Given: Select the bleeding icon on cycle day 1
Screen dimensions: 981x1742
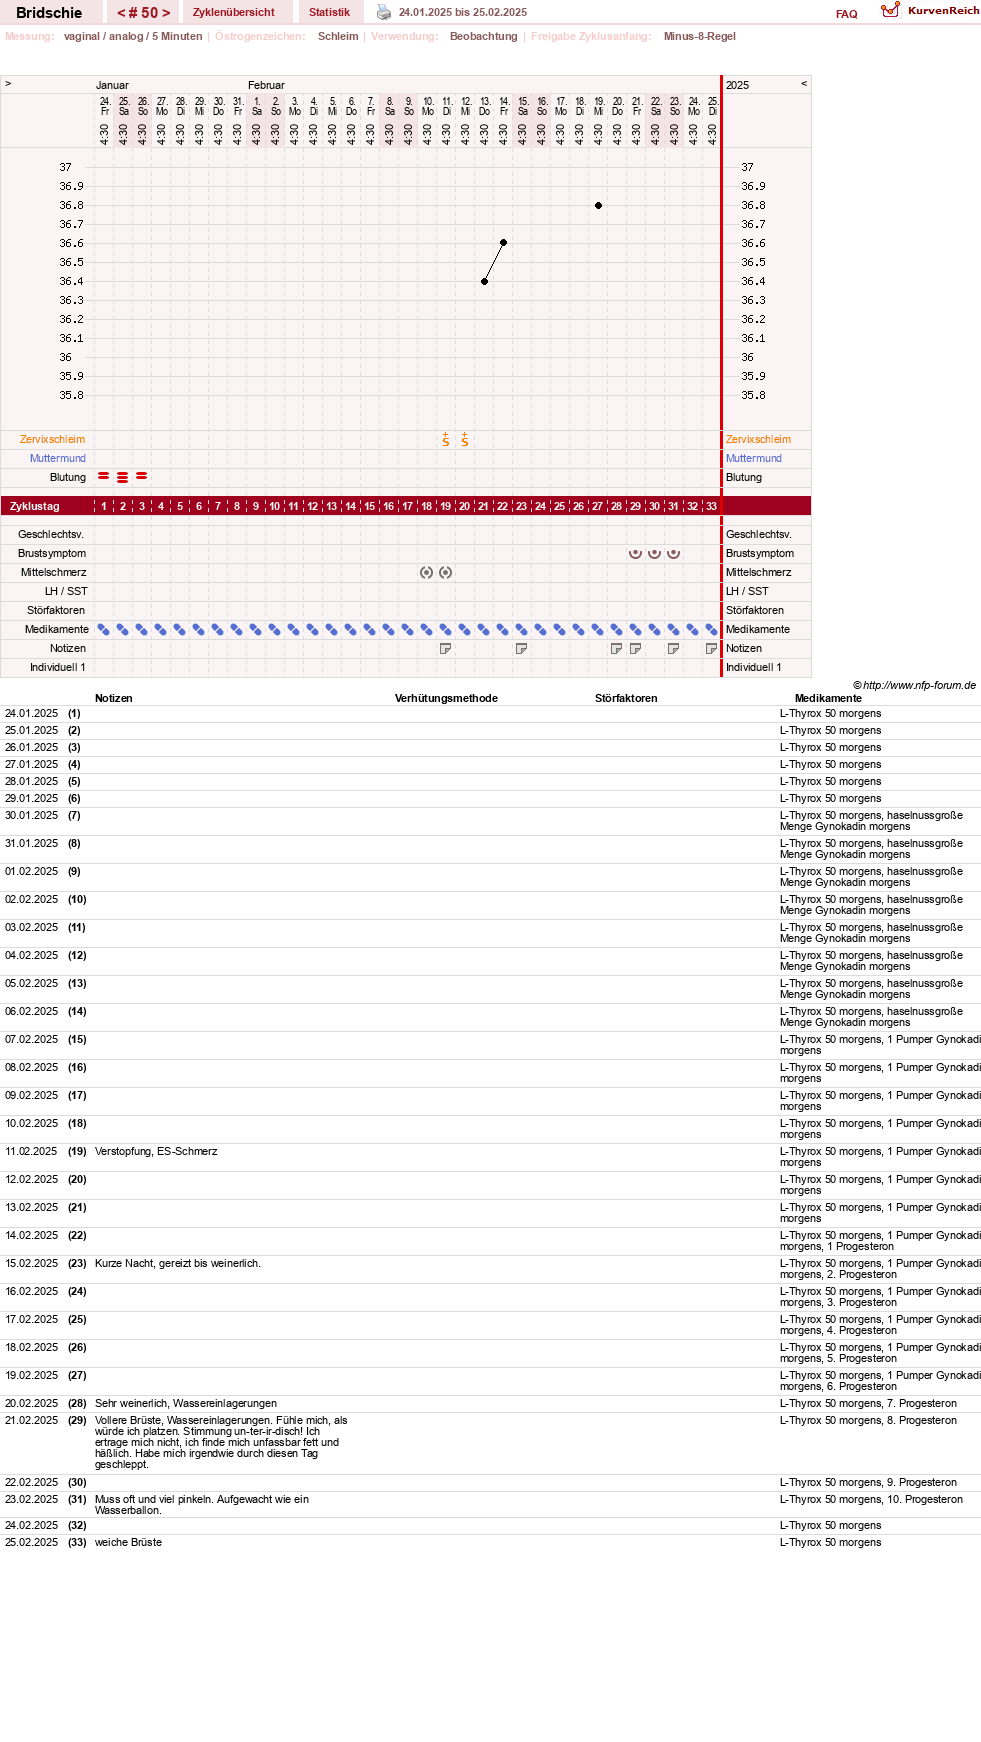Looking at the screenshot, I should tap(104, 476).
